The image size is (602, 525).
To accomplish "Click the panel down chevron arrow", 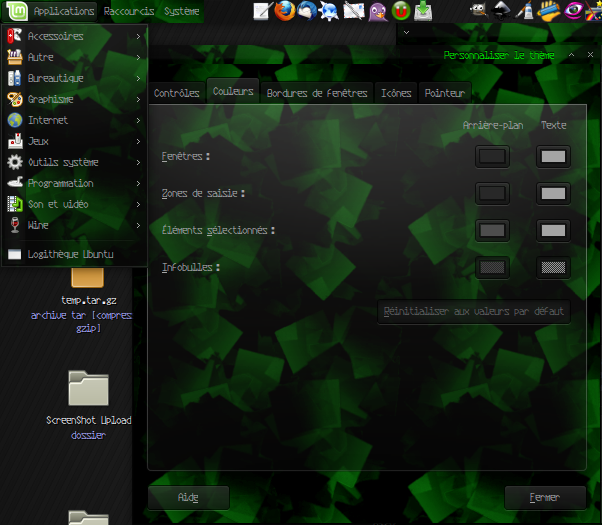I will click(x=406, y=32).
